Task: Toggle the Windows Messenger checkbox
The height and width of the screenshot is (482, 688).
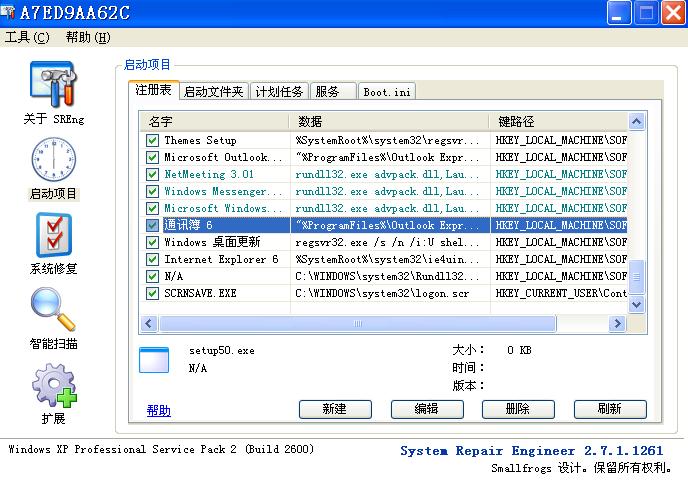Action: tap(152, 192)
